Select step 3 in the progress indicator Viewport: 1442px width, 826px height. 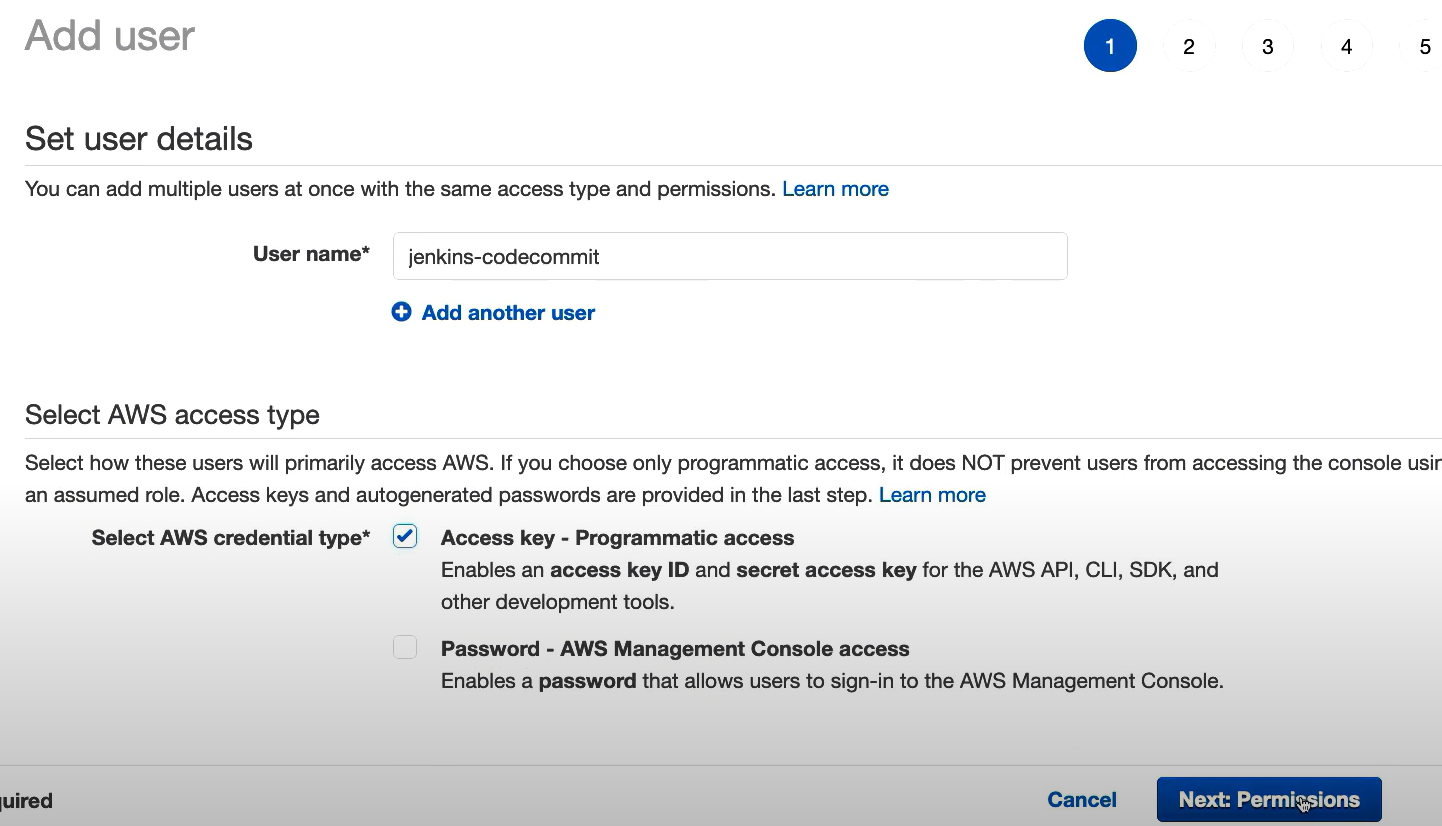(1267, 46)
